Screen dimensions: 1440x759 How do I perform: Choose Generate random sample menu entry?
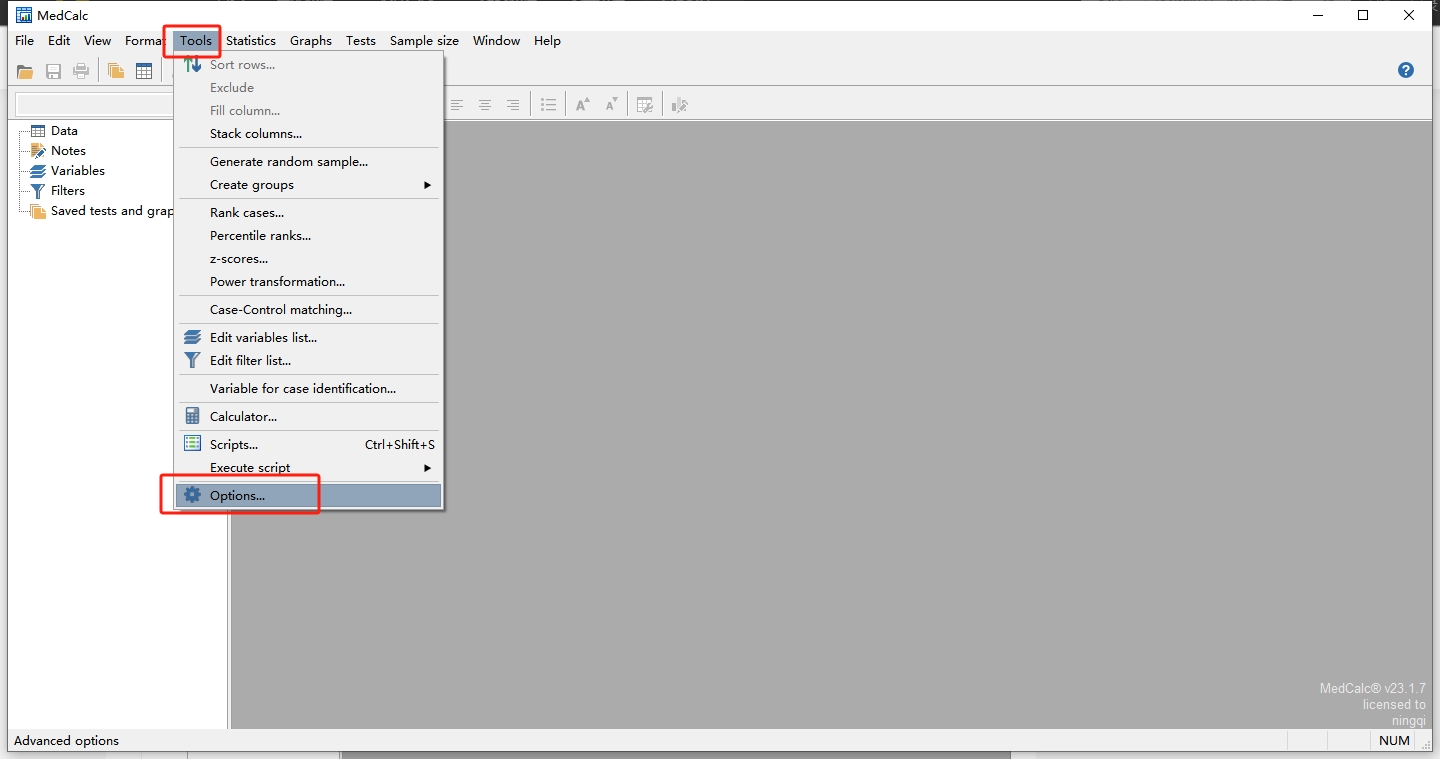tap(308, 162)
